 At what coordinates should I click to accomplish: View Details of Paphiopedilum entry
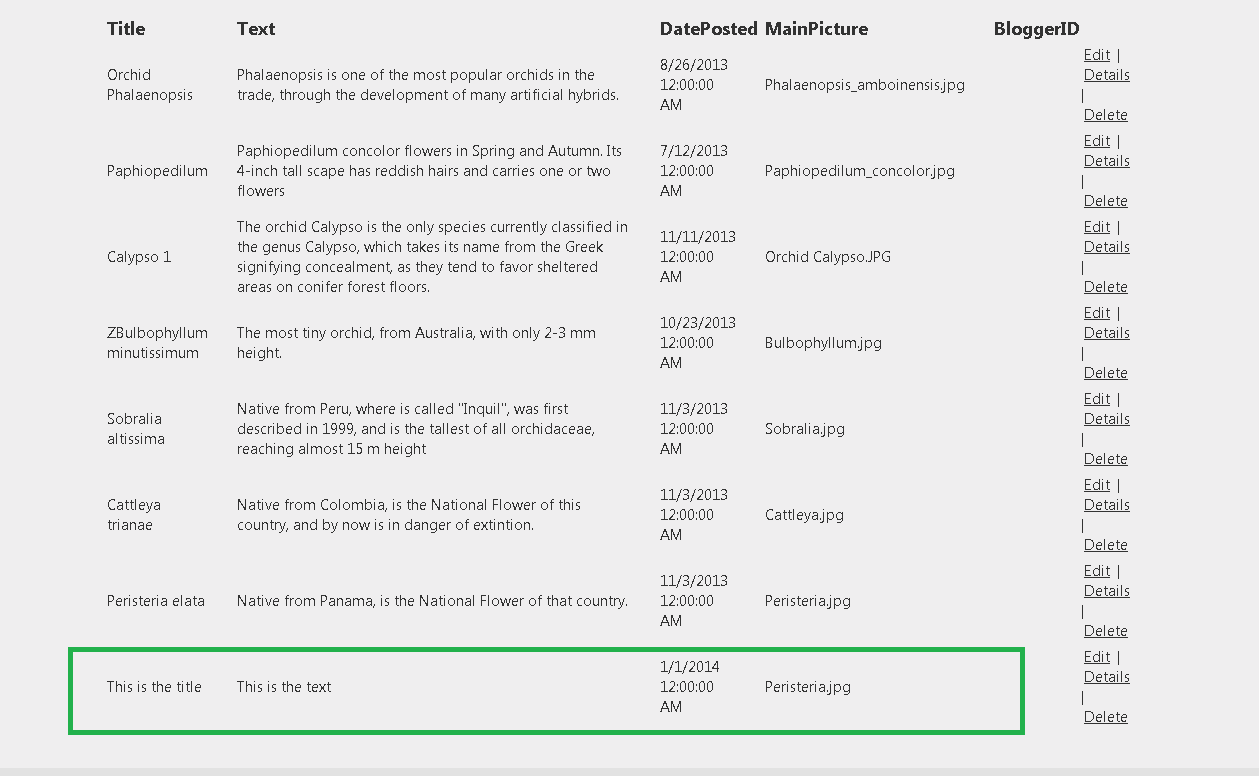click(x=1106, y=161)
